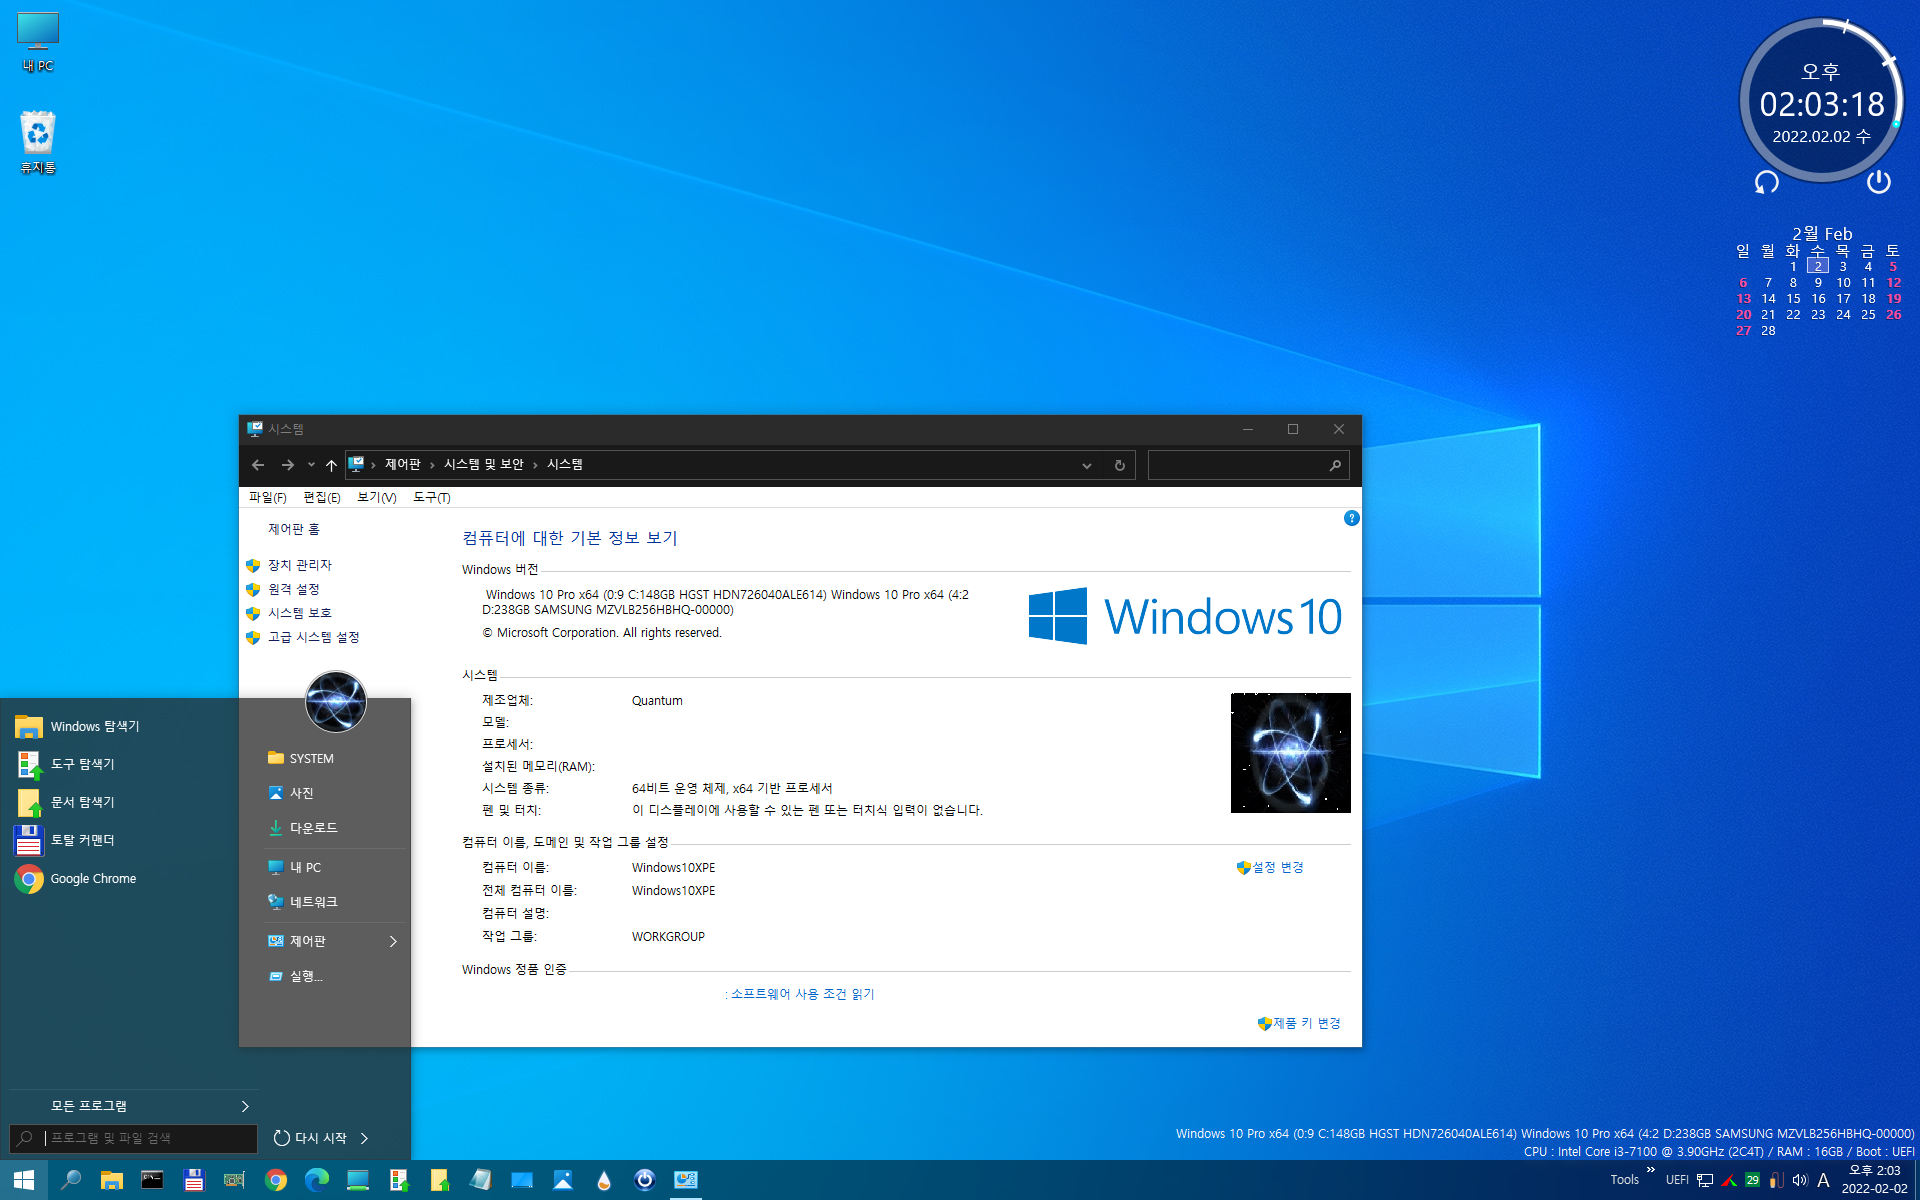The height and width of the screenshot is (1200, 1920).
Task: Click the System window search box
Action: (x=1248, y=465)
